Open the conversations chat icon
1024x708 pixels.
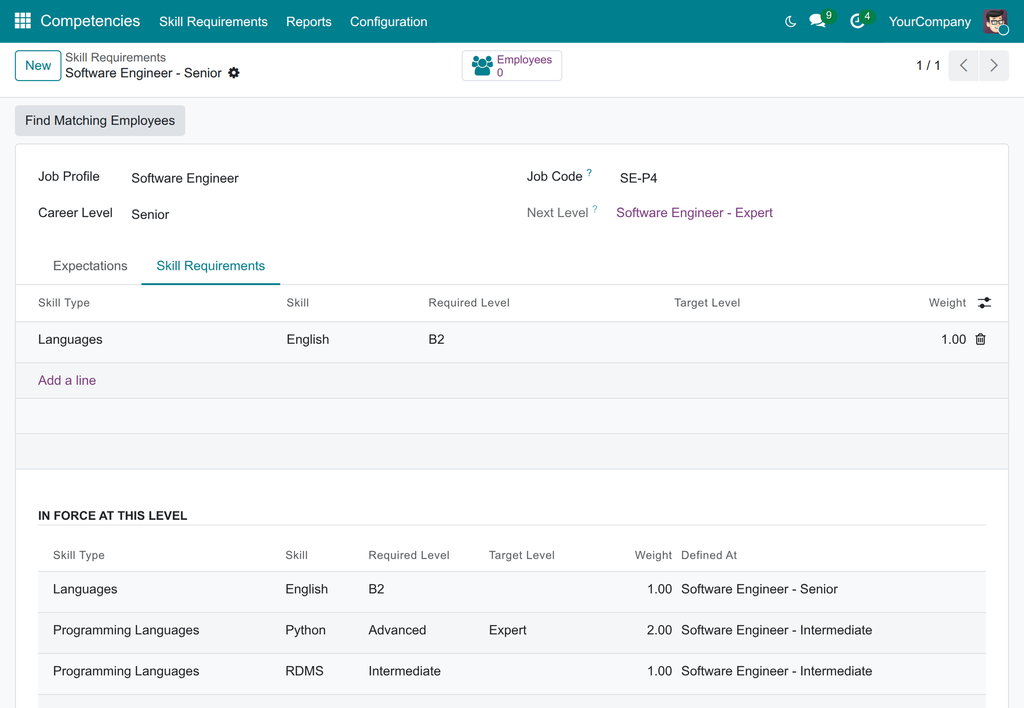click(x=818, y=21)
